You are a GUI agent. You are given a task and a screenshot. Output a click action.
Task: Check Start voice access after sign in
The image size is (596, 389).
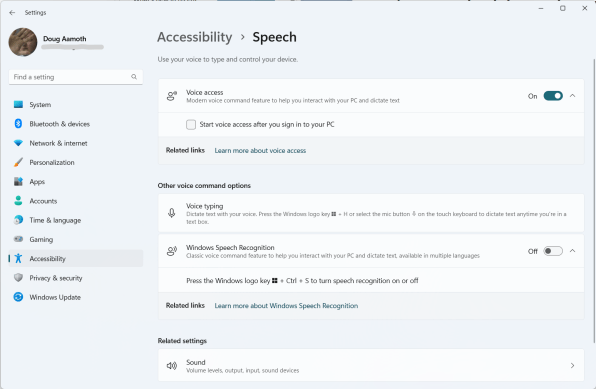coord(191,124)
